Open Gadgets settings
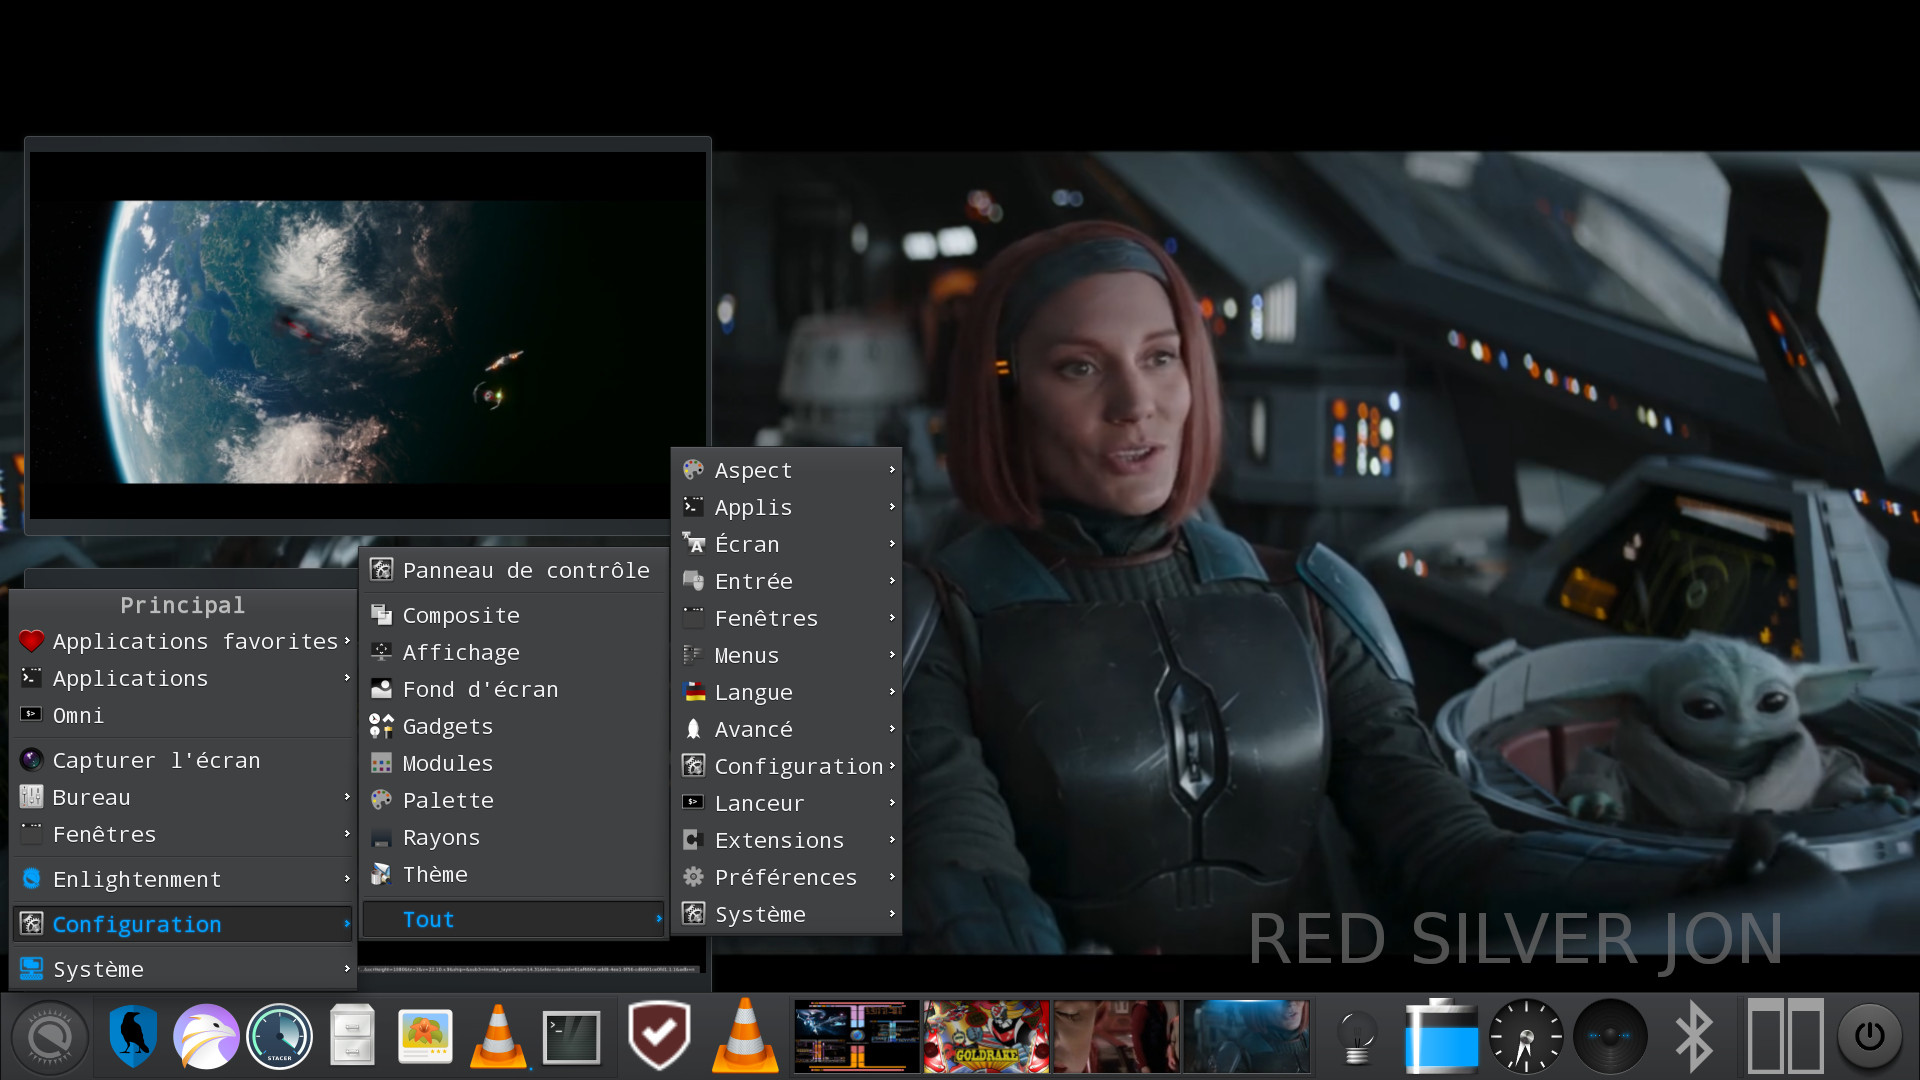Viewport: 1920px width, 1080px height. coord(514,726)
